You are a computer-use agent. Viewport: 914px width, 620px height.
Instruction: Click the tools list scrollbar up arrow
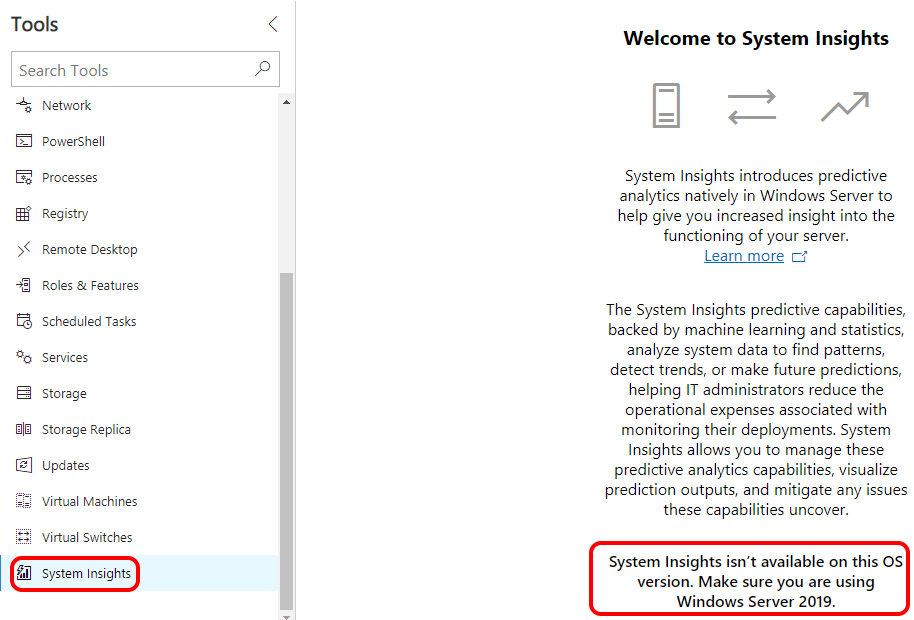pos(286,103)
